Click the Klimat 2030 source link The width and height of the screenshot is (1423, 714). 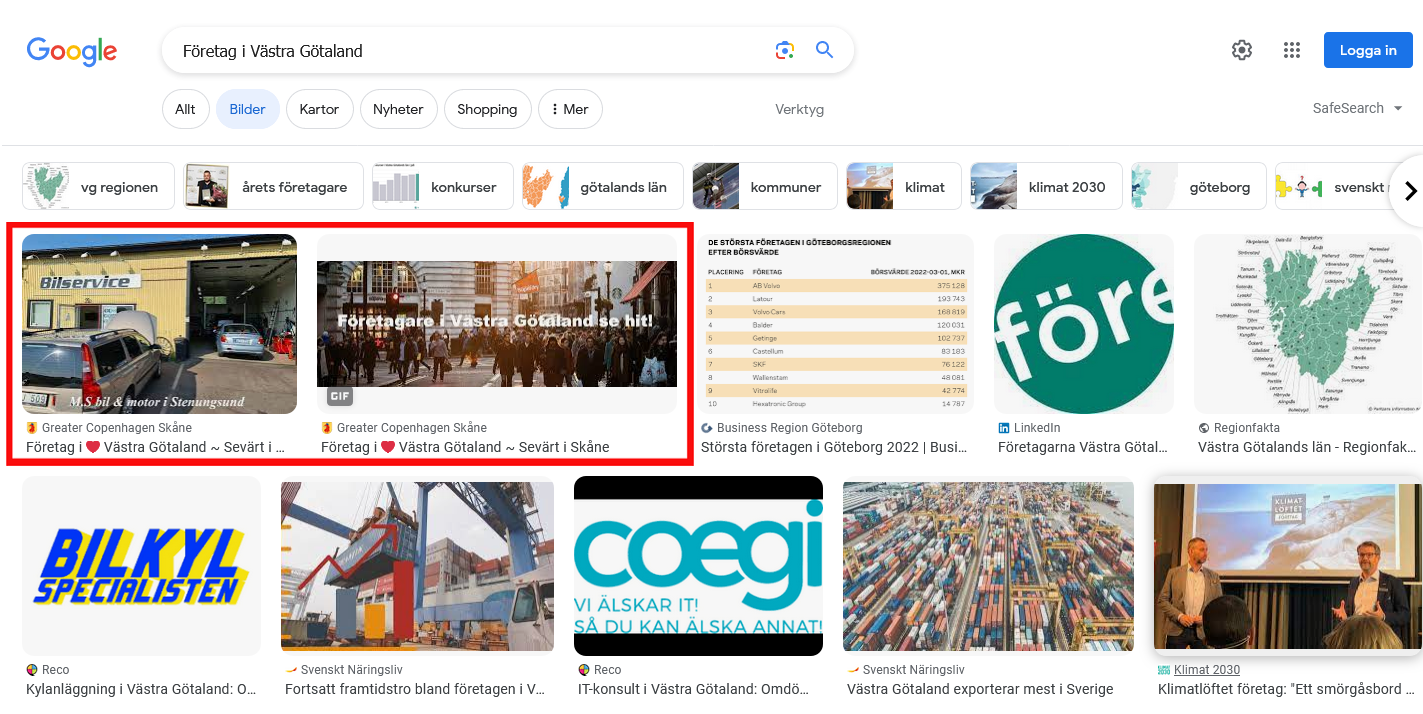click(x=1199, y=670)
